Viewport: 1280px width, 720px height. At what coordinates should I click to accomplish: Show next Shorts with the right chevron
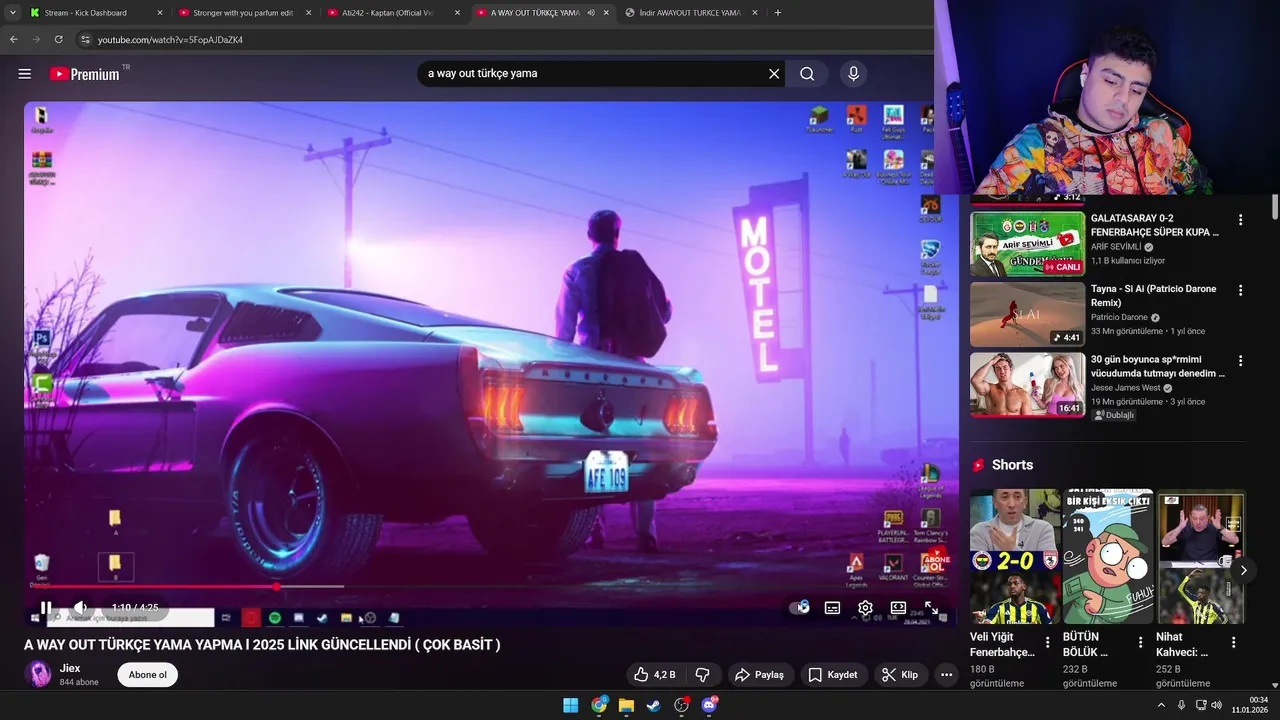tap(1243, 570)
